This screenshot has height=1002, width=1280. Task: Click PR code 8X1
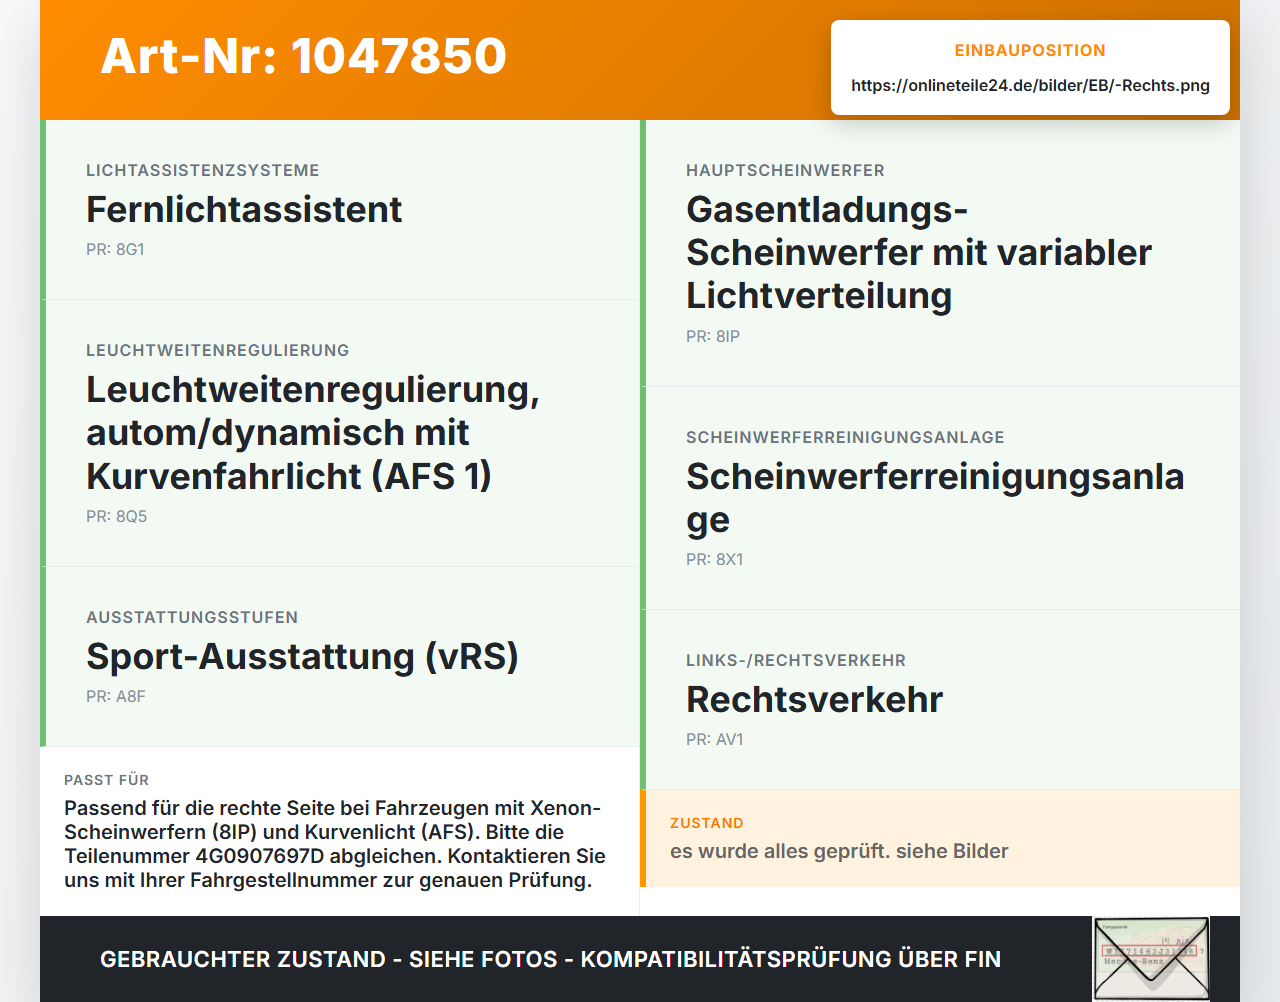[715, 560]
